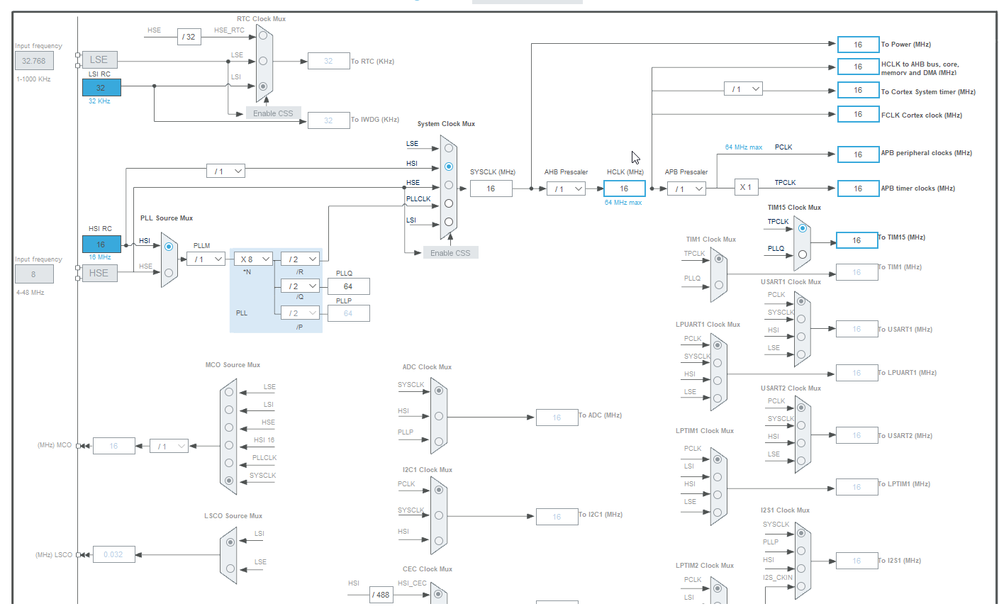Click the blue LSI RC 32 block
The width and height of the screenshot is (999, 606).
click(101, 88)
